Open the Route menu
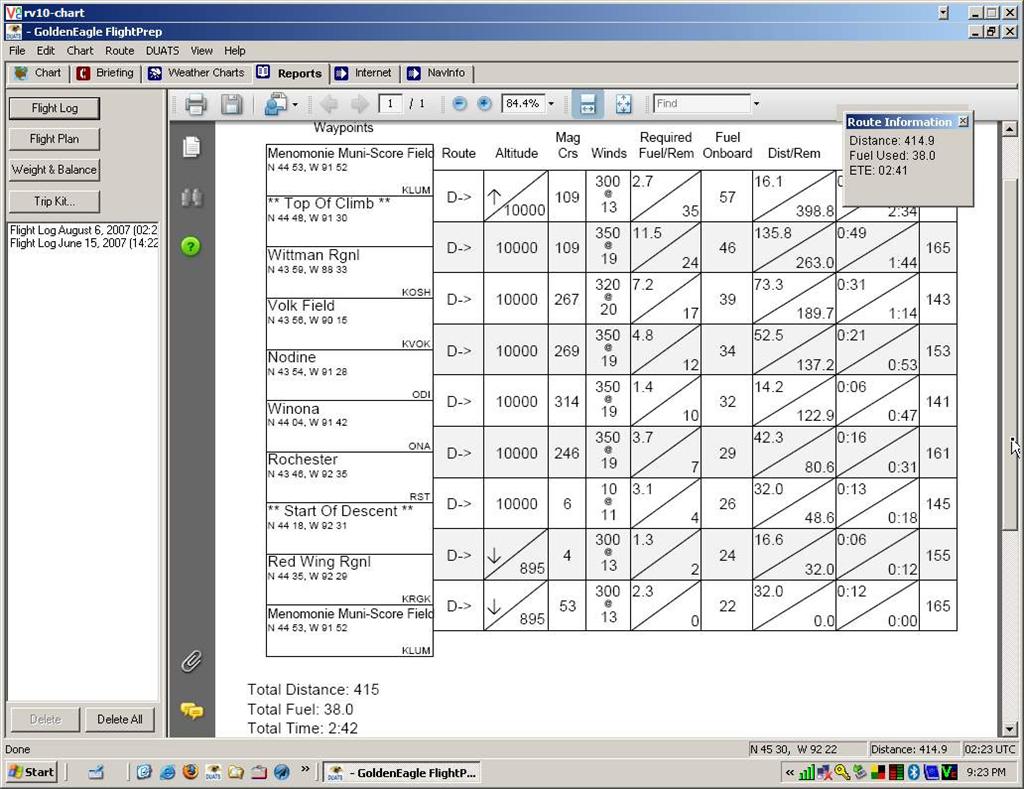1024x789 pixels. [120, 50]
